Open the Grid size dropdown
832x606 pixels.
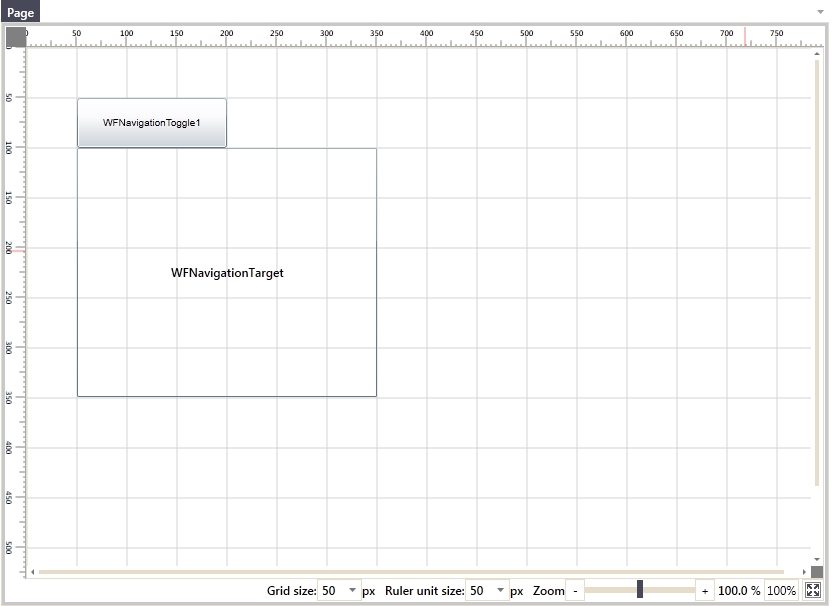coord(354,591)
